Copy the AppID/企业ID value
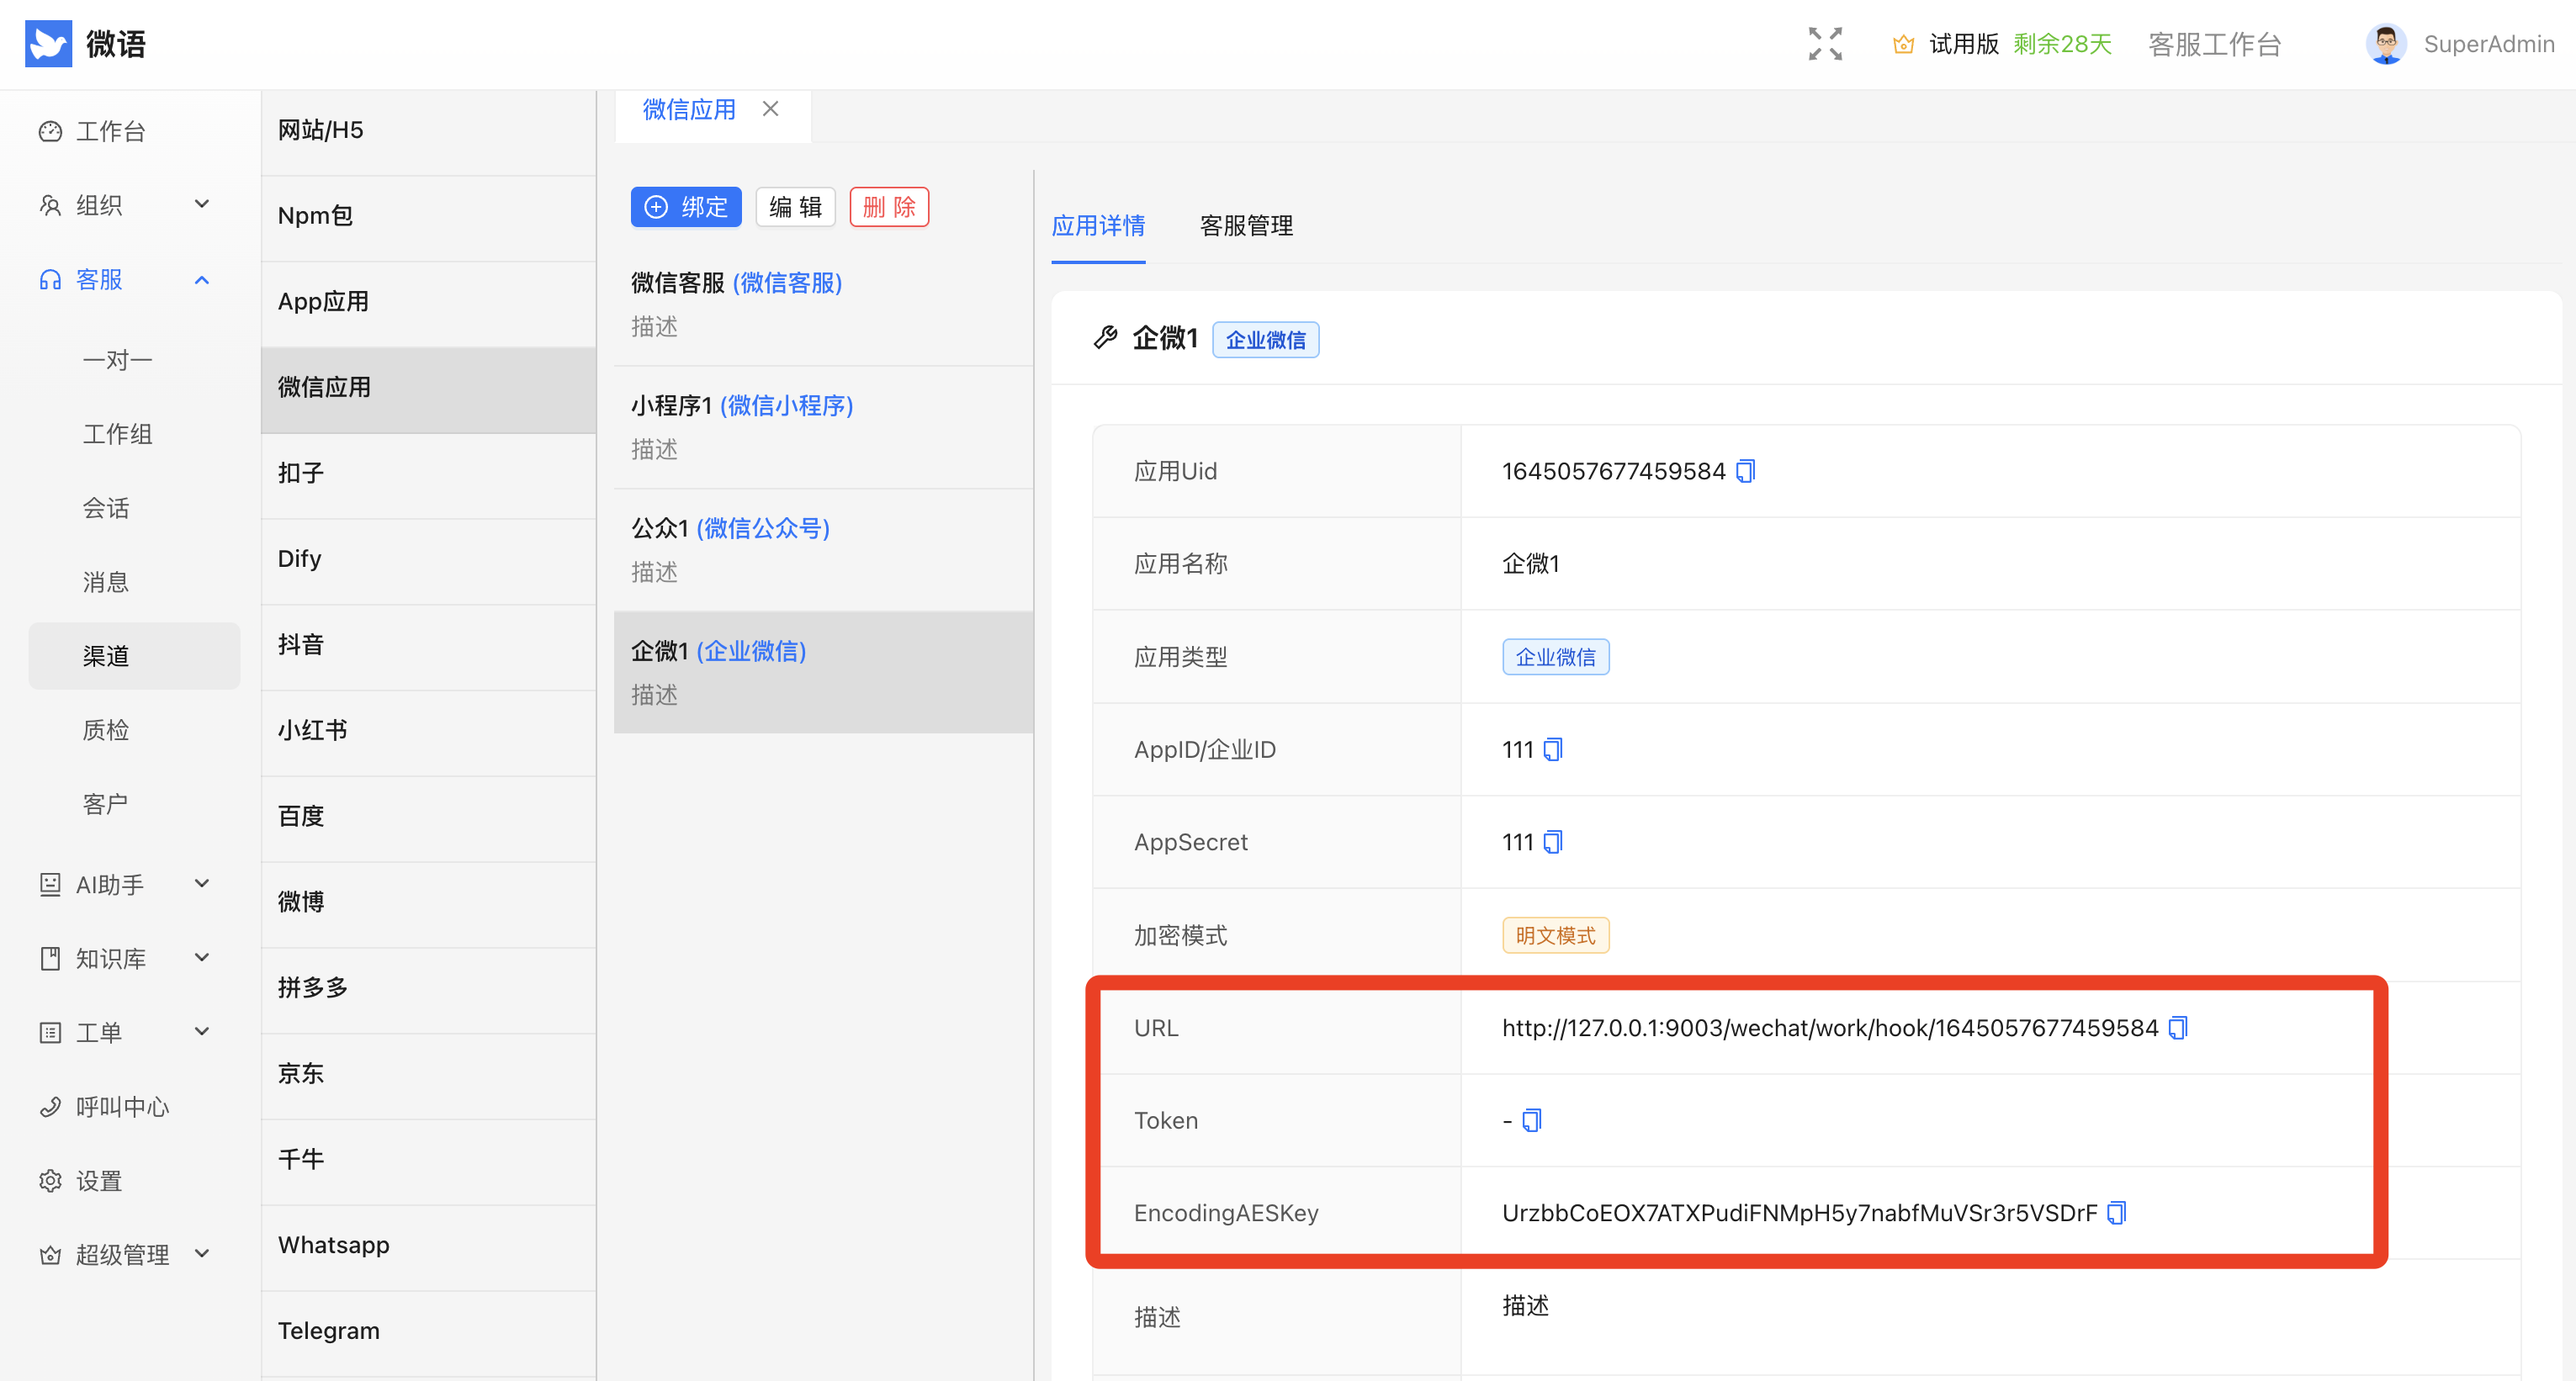Screen dimensions: 2576x1381 point(1553,749)
